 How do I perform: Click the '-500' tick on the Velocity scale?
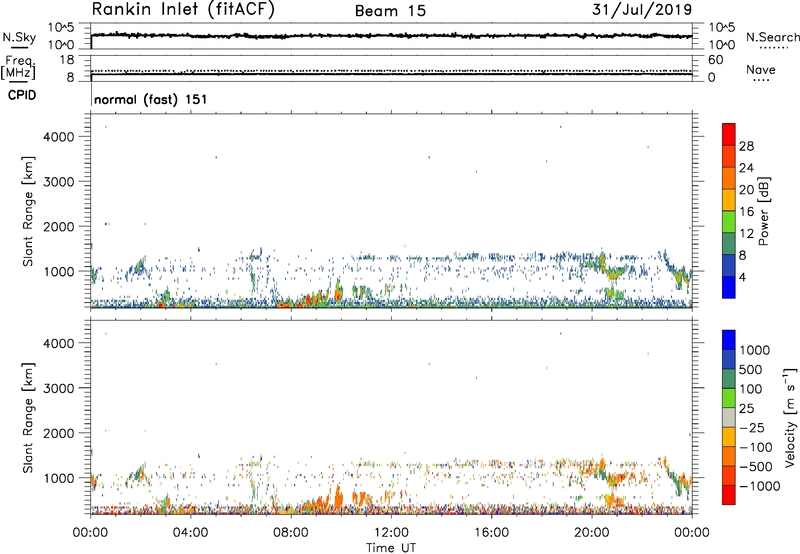point(756,466)
